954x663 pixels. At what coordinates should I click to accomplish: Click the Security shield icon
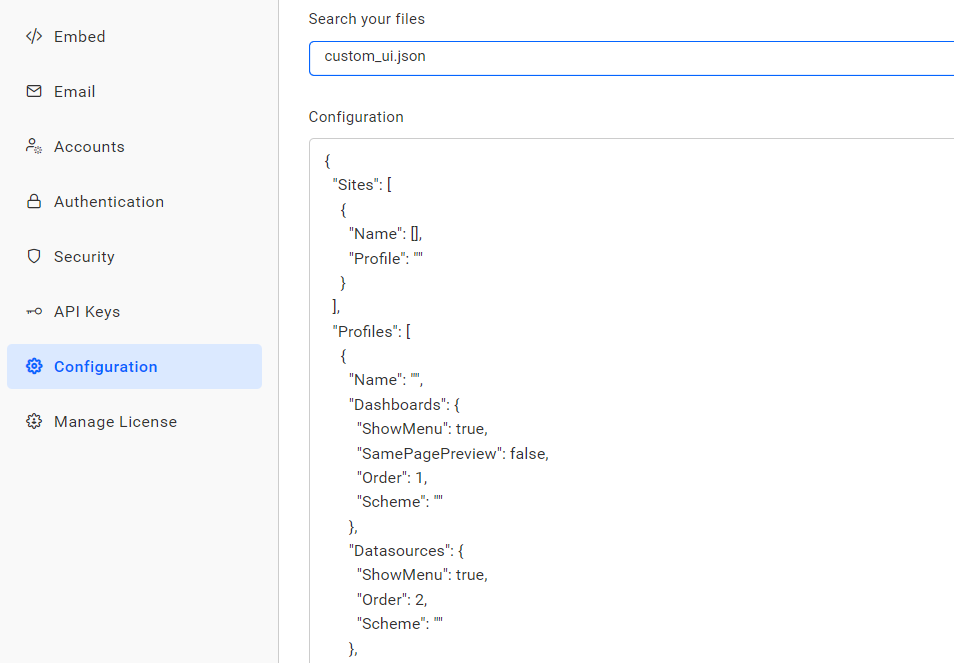click(32, 256)
